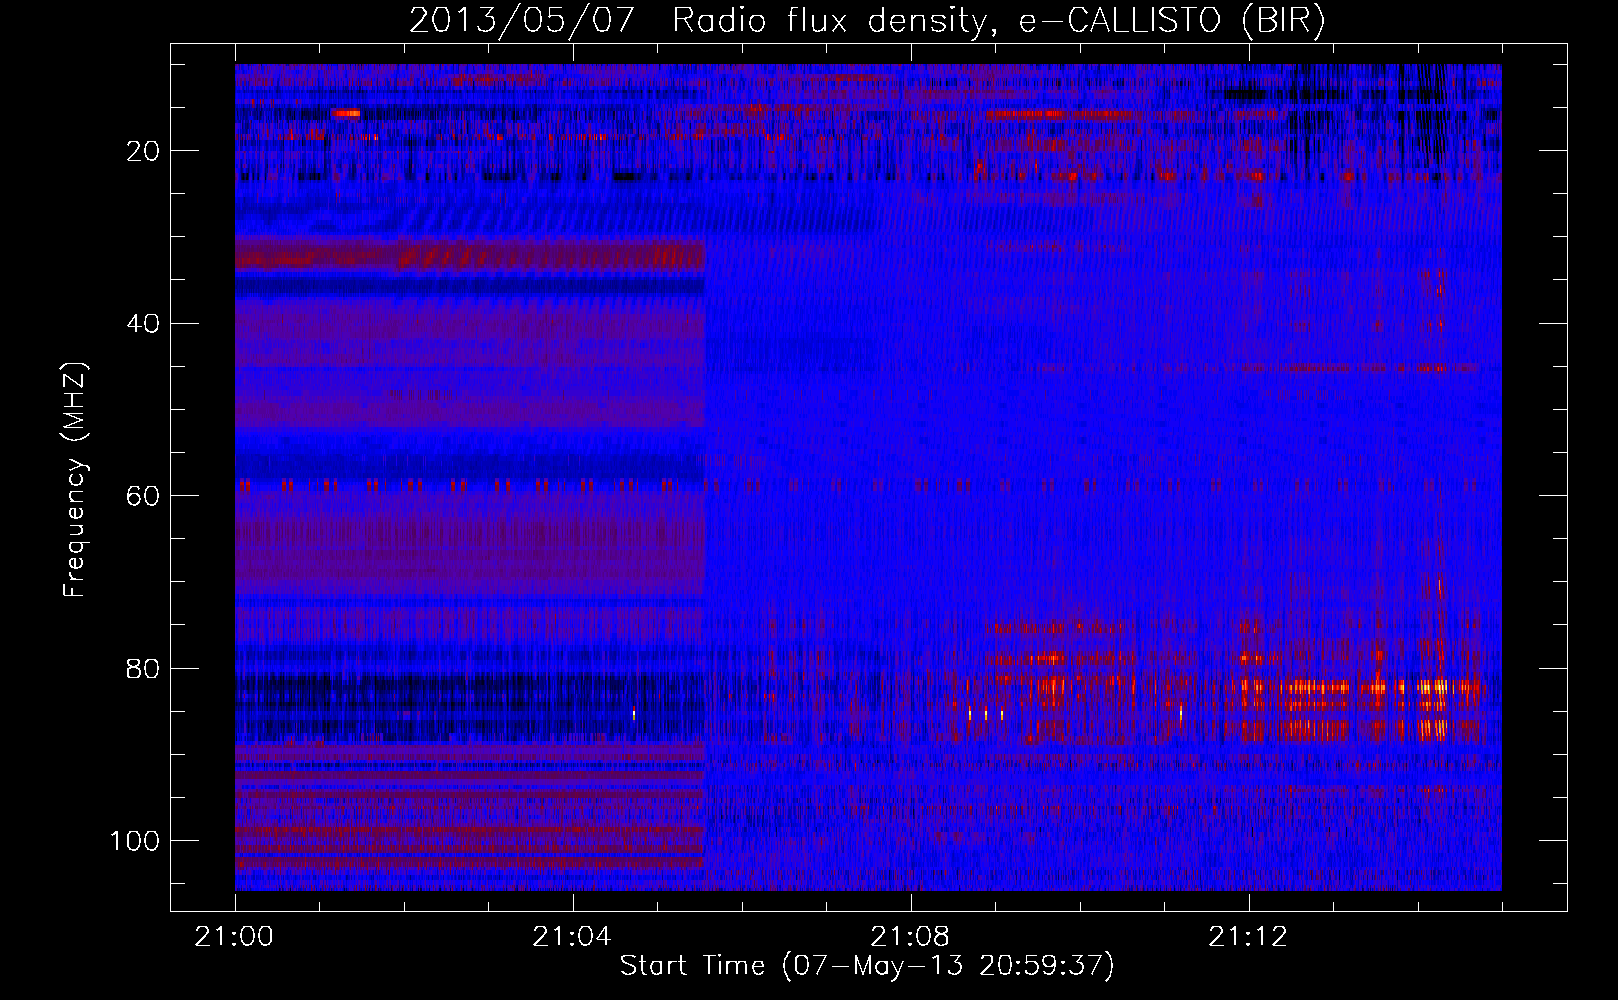Click the 21:08 time tick label
Screen dimensions: 1618x1000
point(910,937)
